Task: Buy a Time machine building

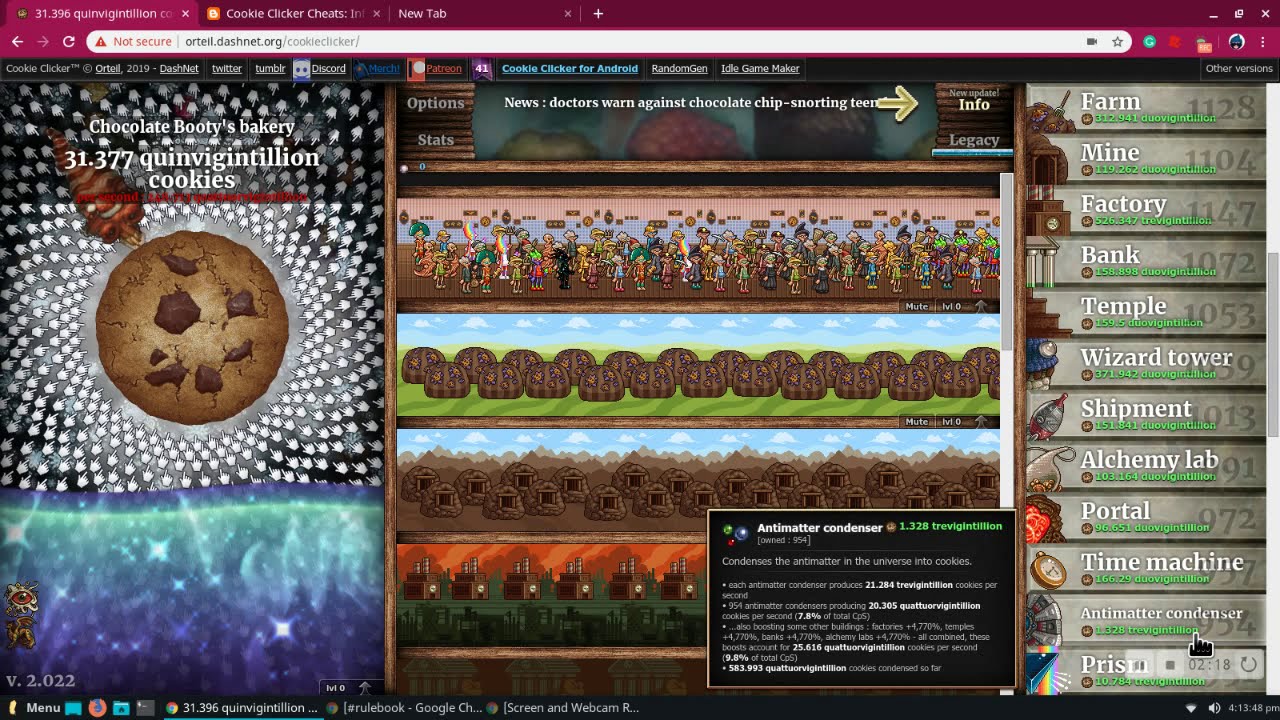Action: [1146, 568]
